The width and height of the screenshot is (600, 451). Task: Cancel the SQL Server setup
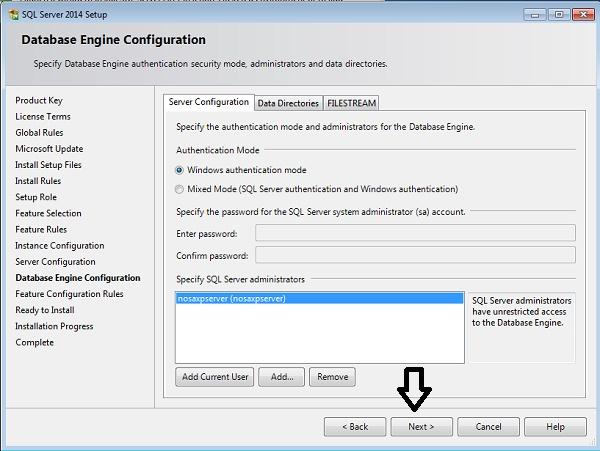pyautogui.click(x=488, y=426)
